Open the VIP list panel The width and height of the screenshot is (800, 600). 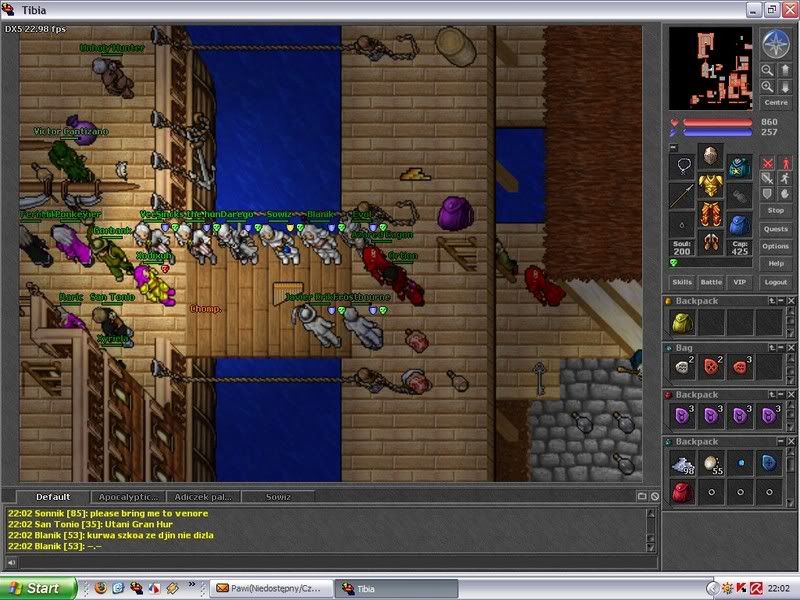pyautogui.click(x=739, y=282)
